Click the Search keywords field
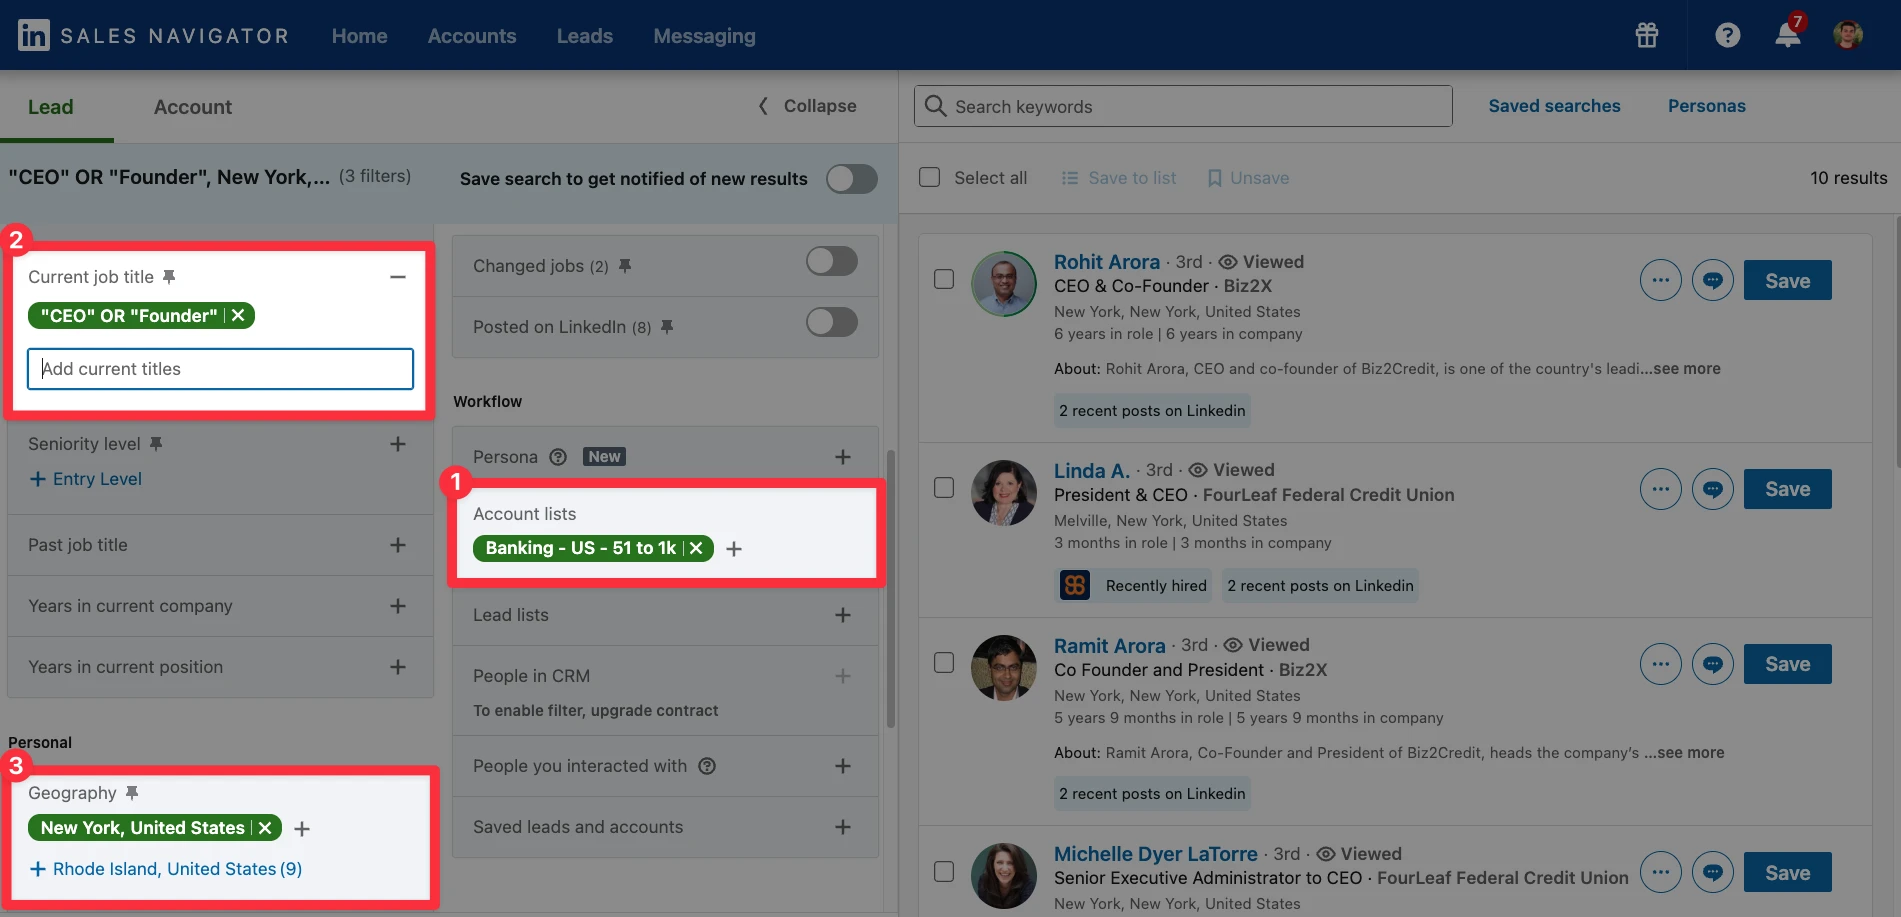 [x=1183, y=106]
